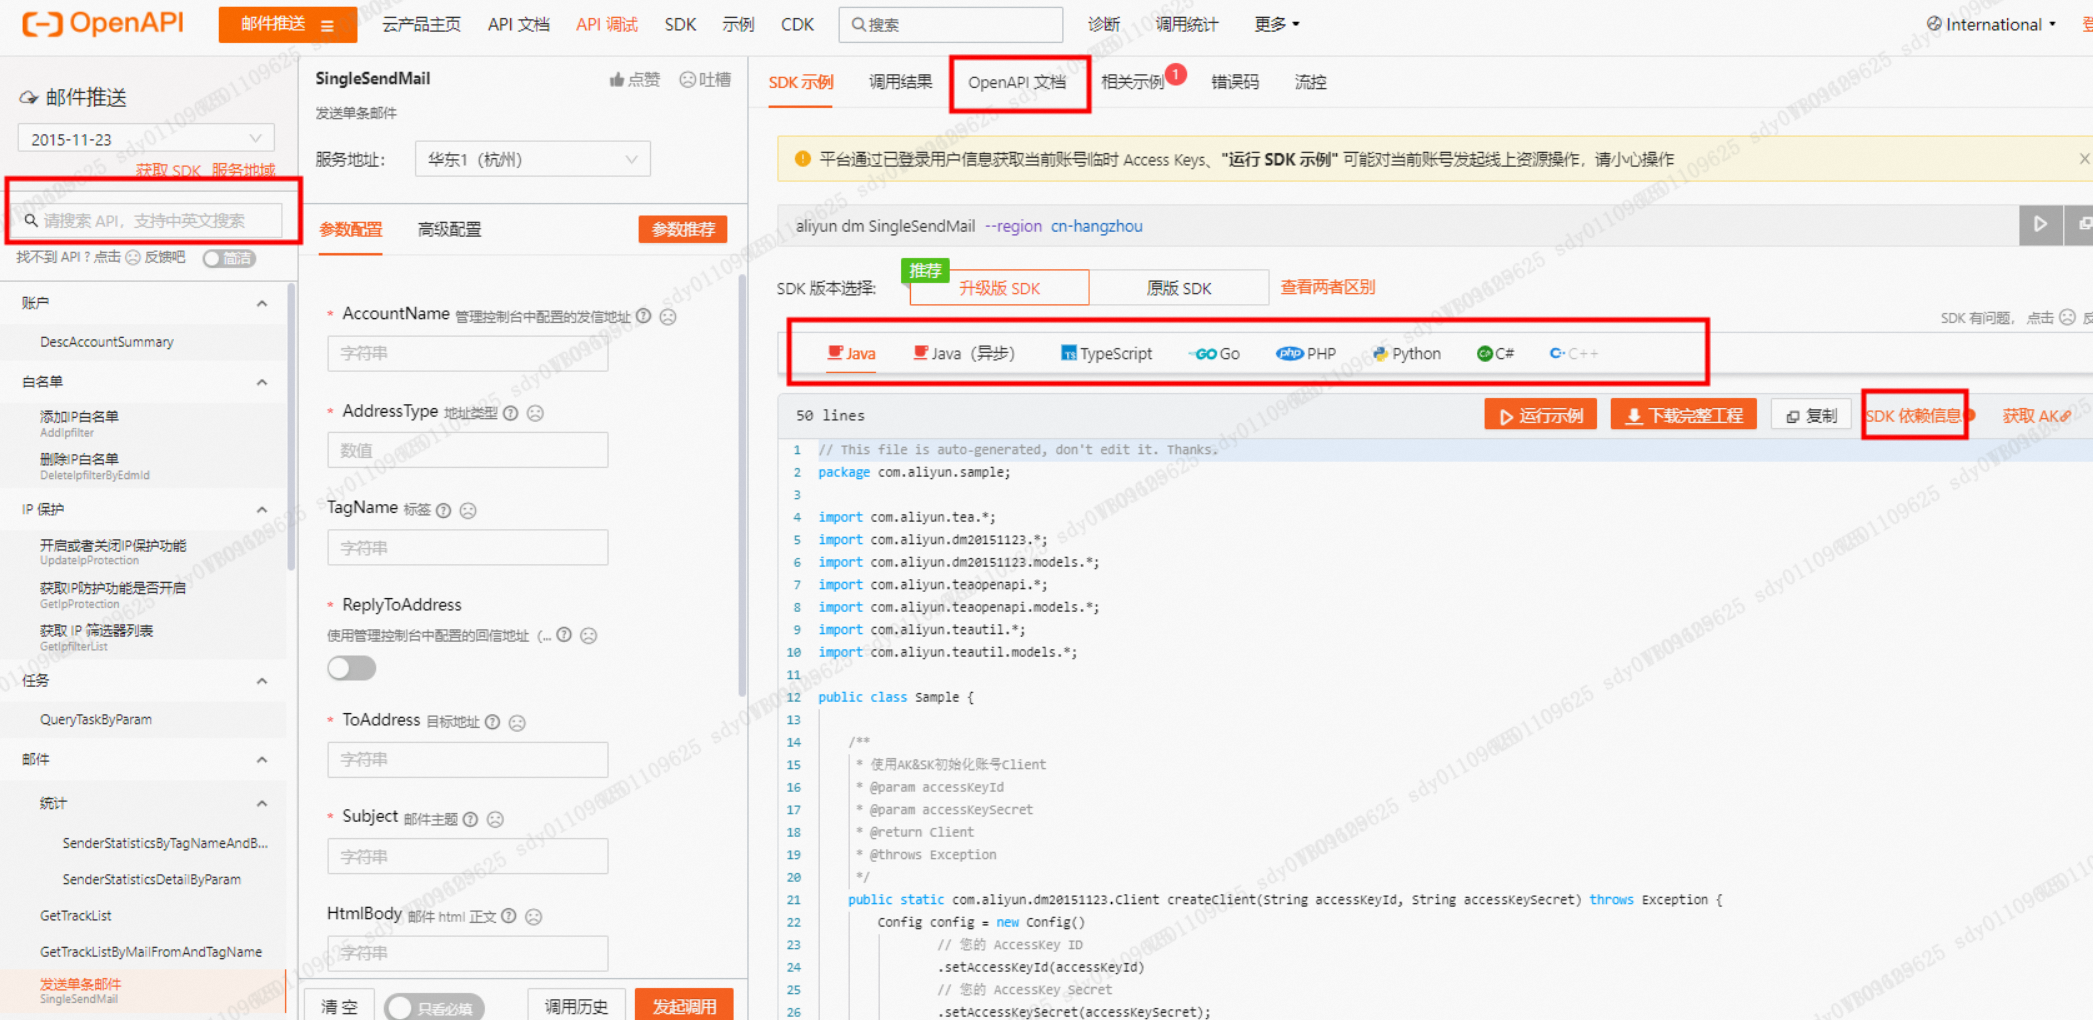Switch to the 错误码 tab
The width and height of the screenshot is (2093, 1020).
(1235, 82)
